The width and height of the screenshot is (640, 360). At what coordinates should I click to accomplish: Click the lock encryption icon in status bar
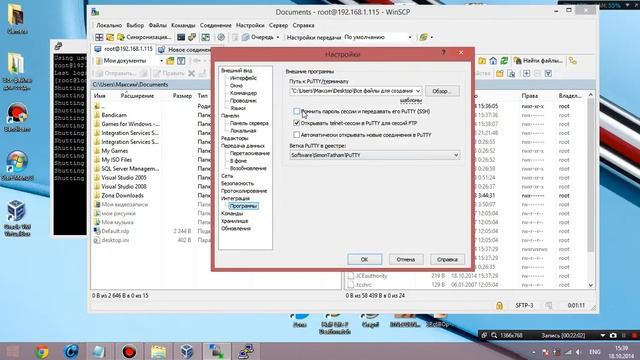[499, 305]
